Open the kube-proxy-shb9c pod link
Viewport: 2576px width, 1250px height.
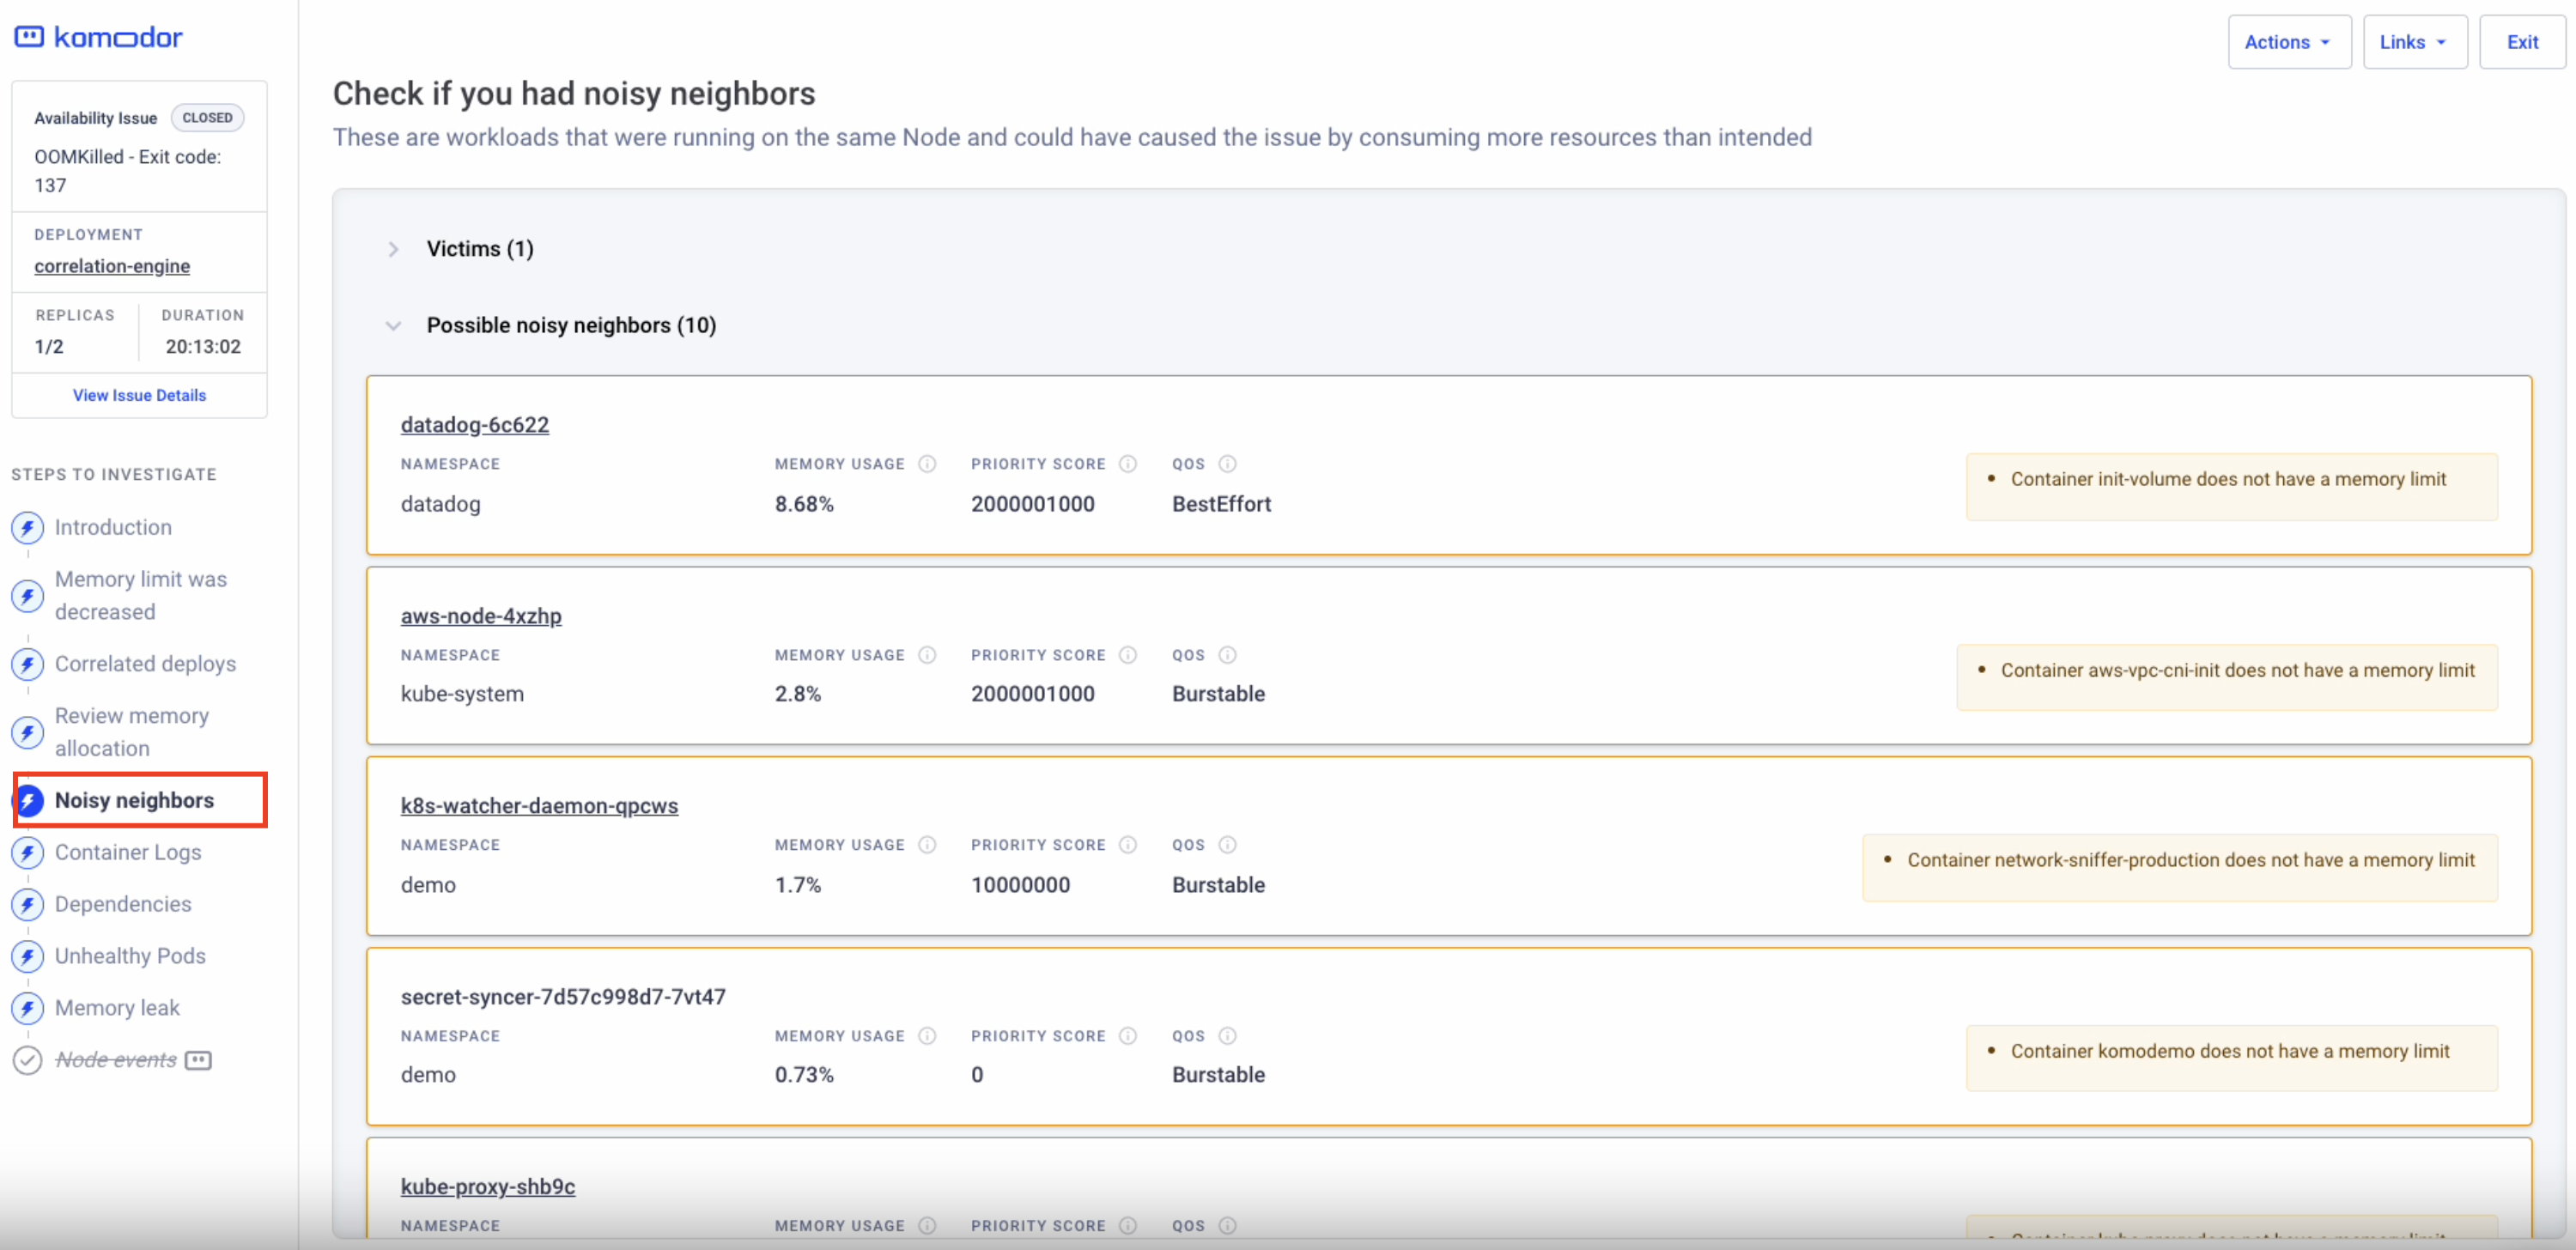tap(488, 1187)
